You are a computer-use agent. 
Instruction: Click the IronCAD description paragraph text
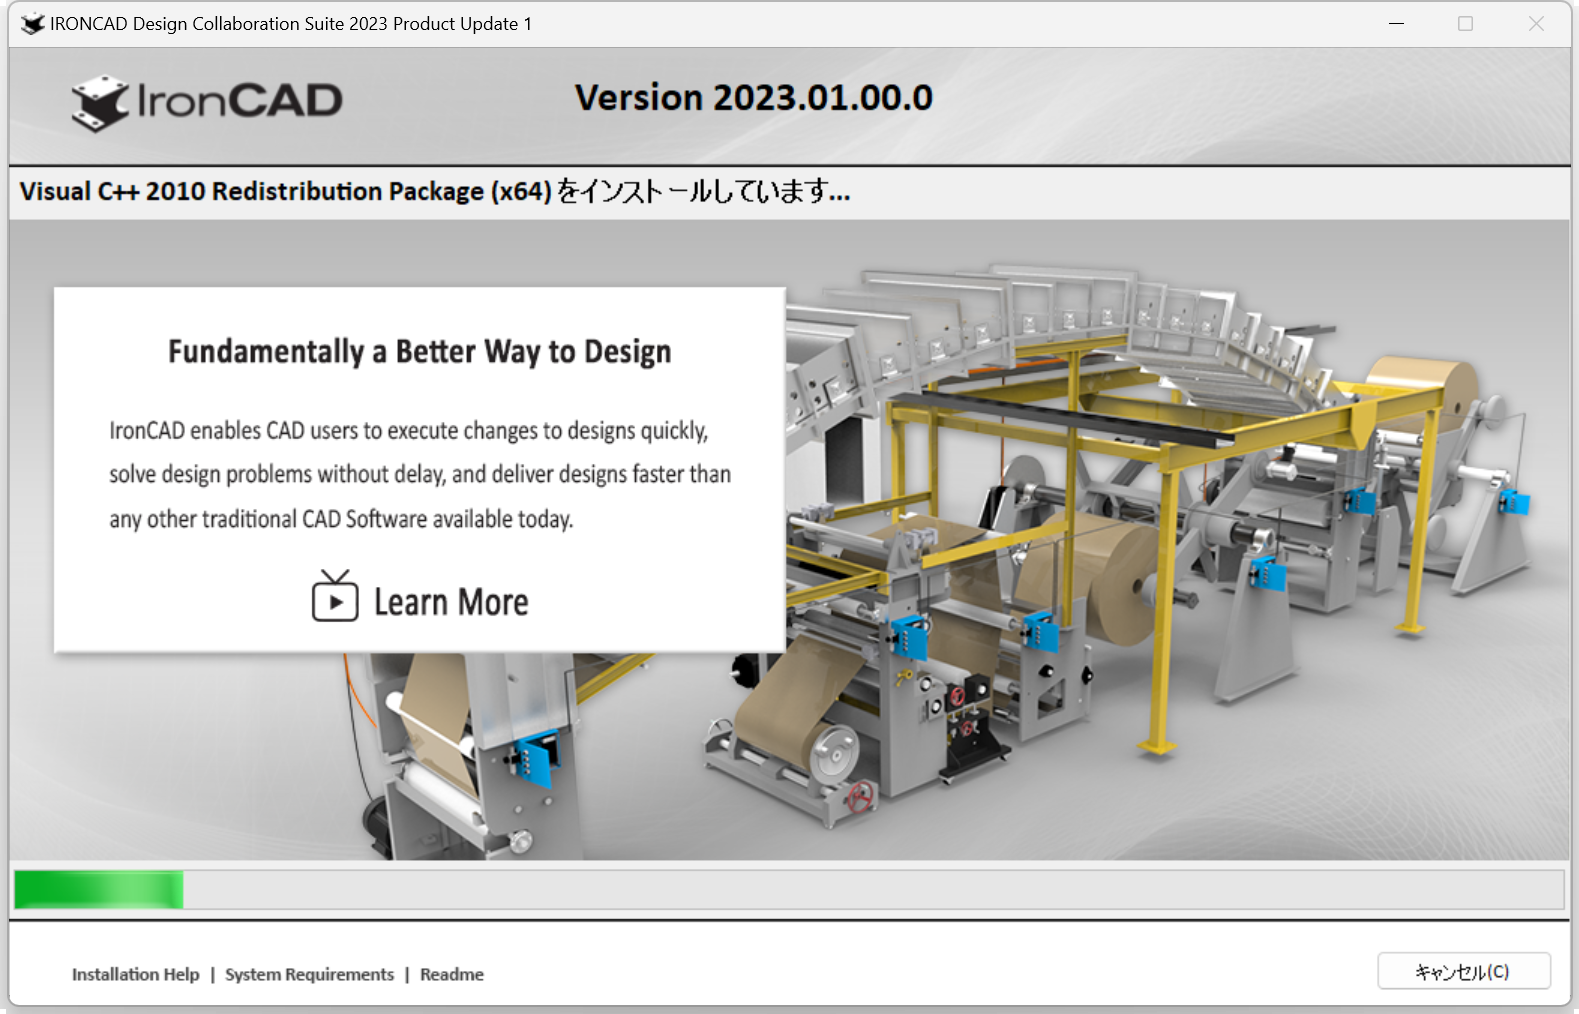[x=419, y=475]
